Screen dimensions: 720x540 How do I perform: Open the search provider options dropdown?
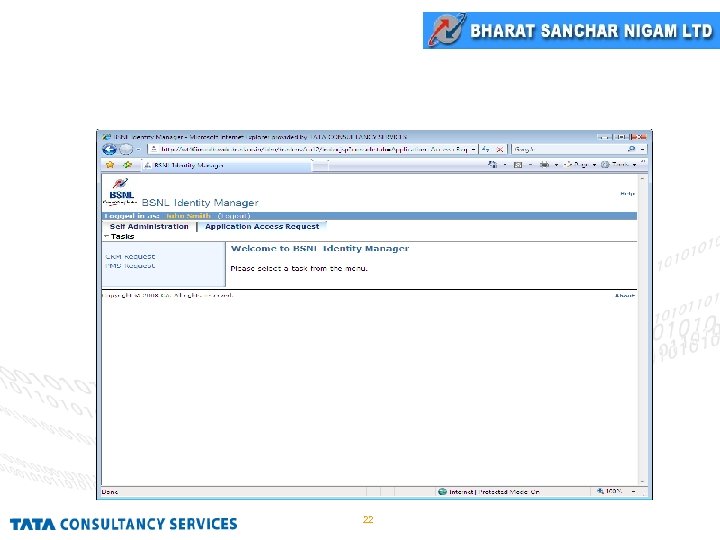[642, 149]
